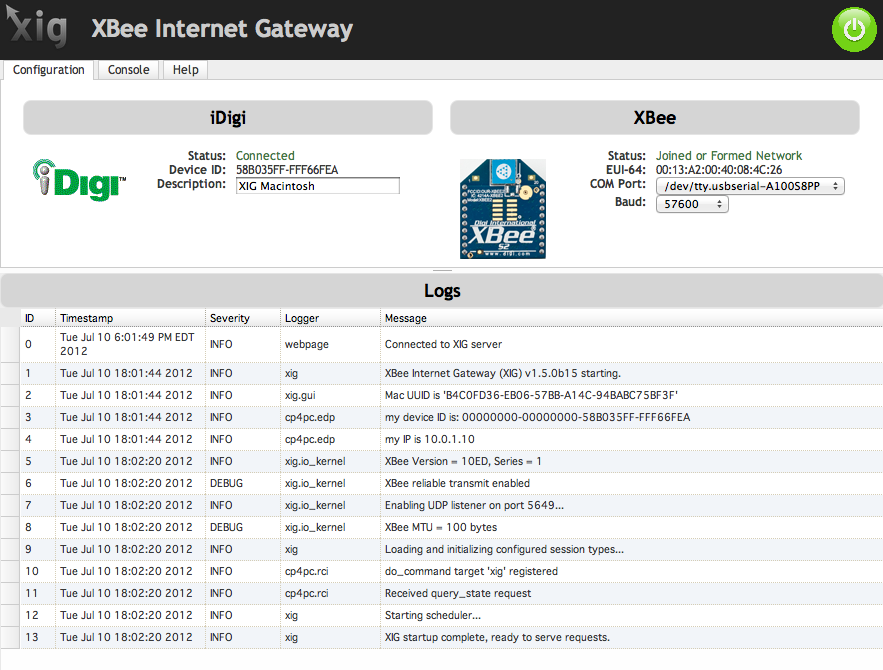This screenshot has width=883, height=670.
Task: Click DEBUG severity in row 8
Action: 226,527
